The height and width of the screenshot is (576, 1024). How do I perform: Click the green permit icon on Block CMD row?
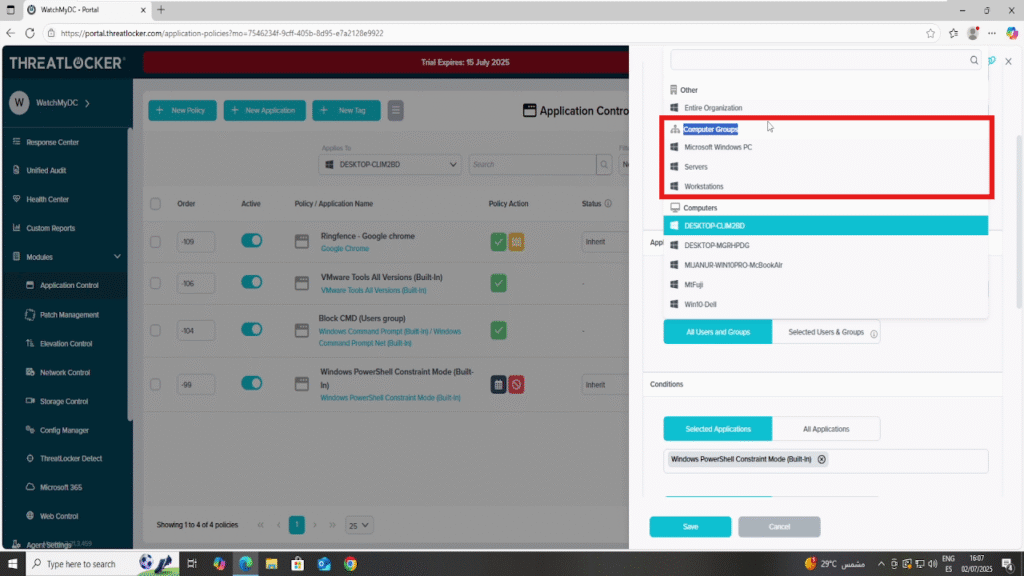point(498,330)
